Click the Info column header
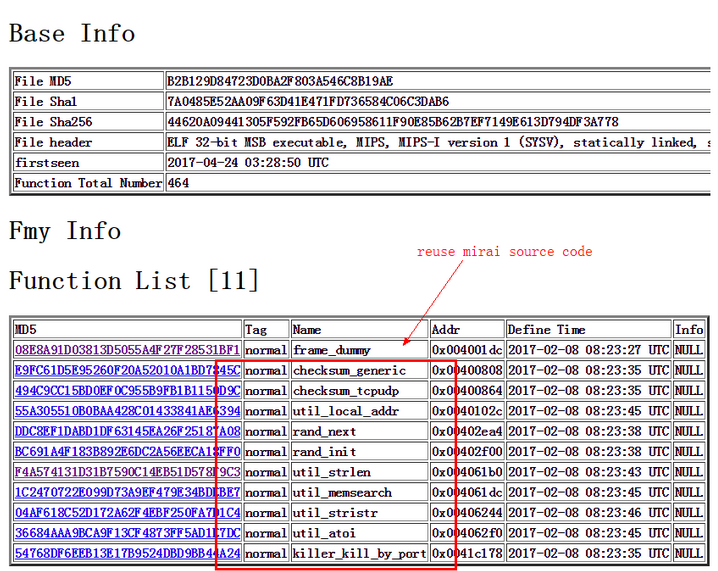 (689, 329)
